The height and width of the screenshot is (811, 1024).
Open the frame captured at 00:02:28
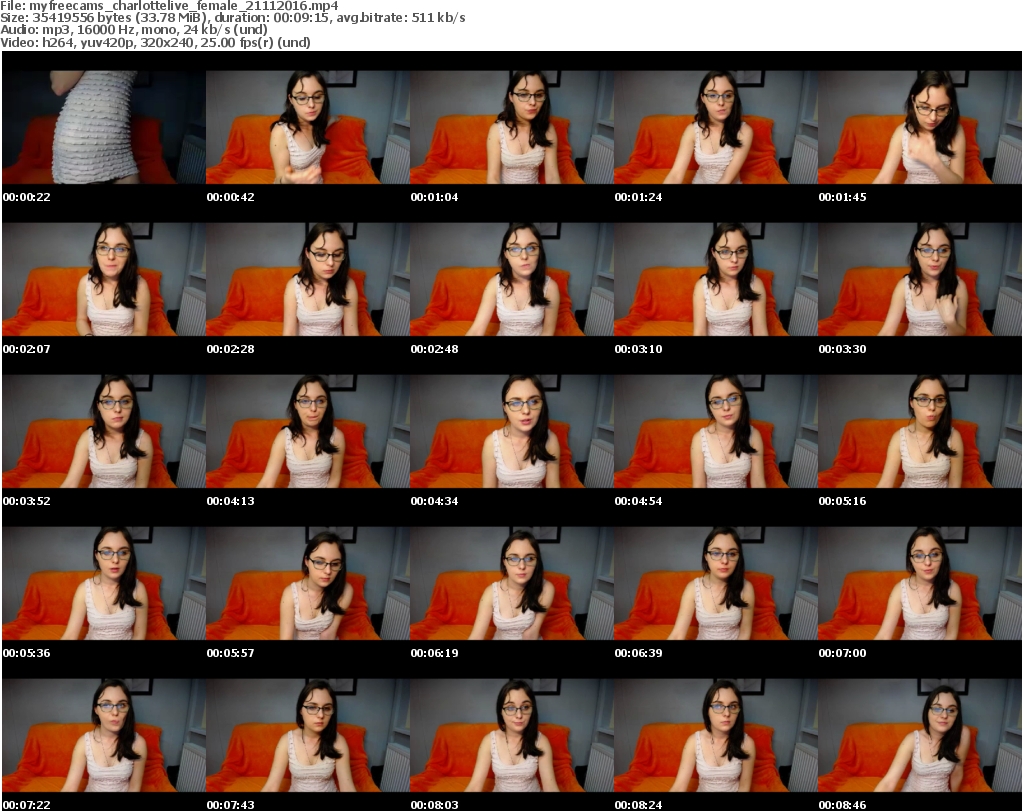(308, 279)
